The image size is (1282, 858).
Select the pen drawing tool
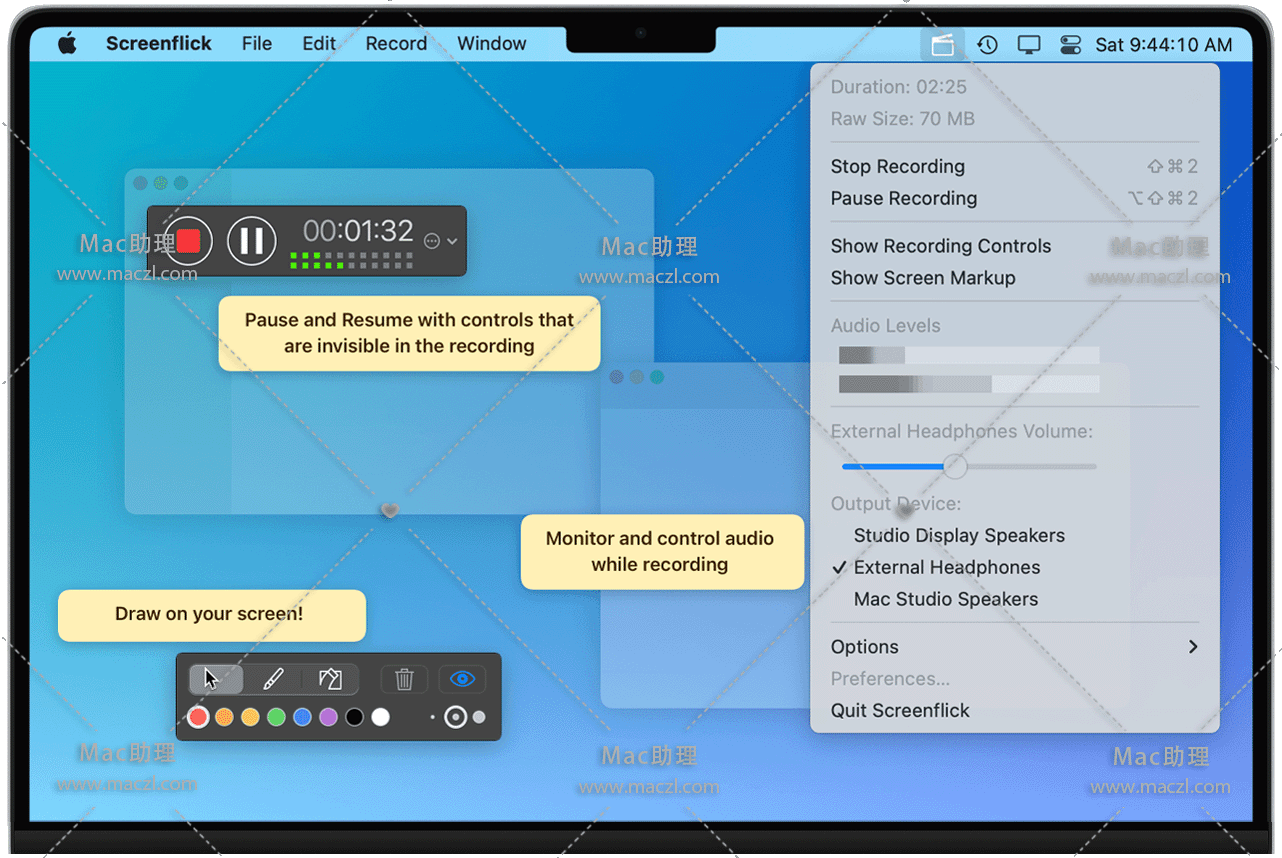coord(273,679)
